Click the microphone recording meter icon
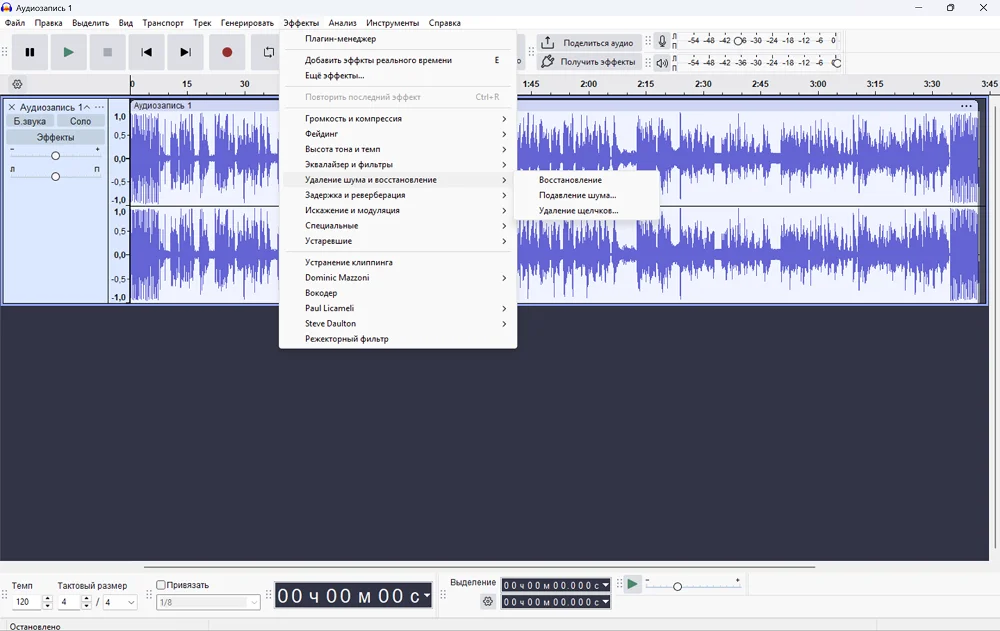This screenshot has height=631, width=1000. [662, 42]
